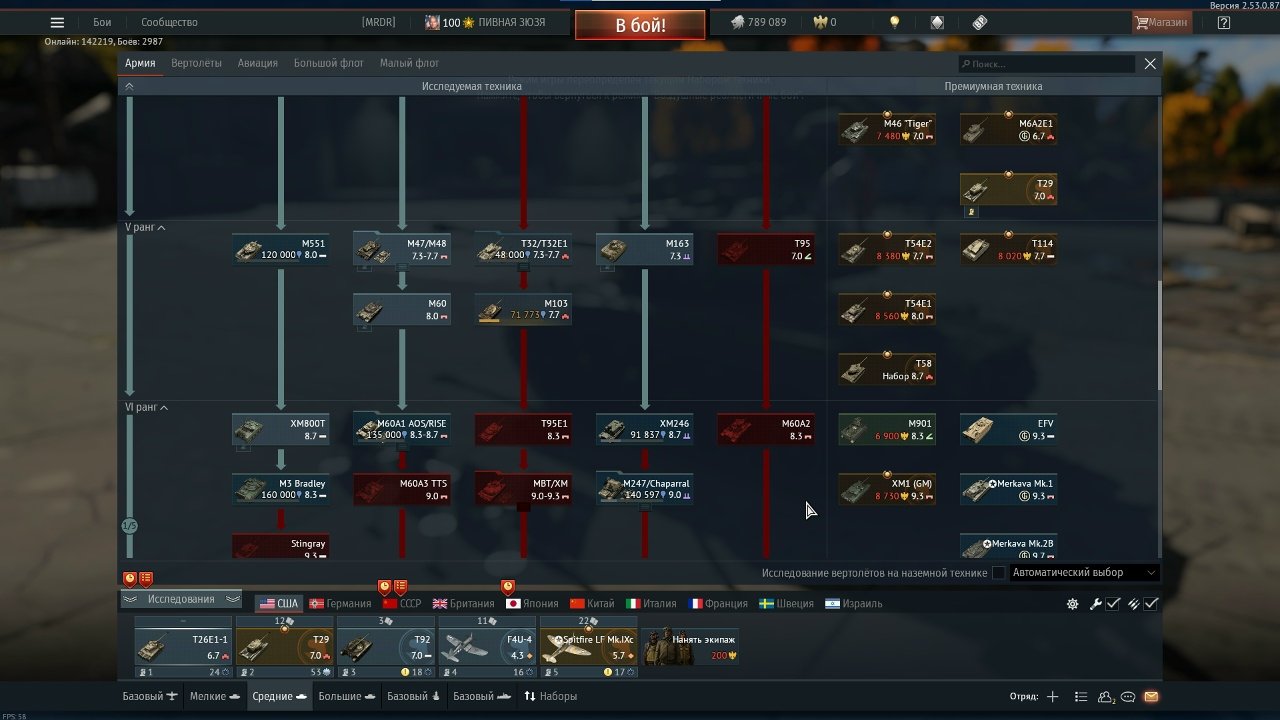Enable helicopter research on ground vehicles checkbox
Viewport: 1280px width, 720px height.
point(998,573)
